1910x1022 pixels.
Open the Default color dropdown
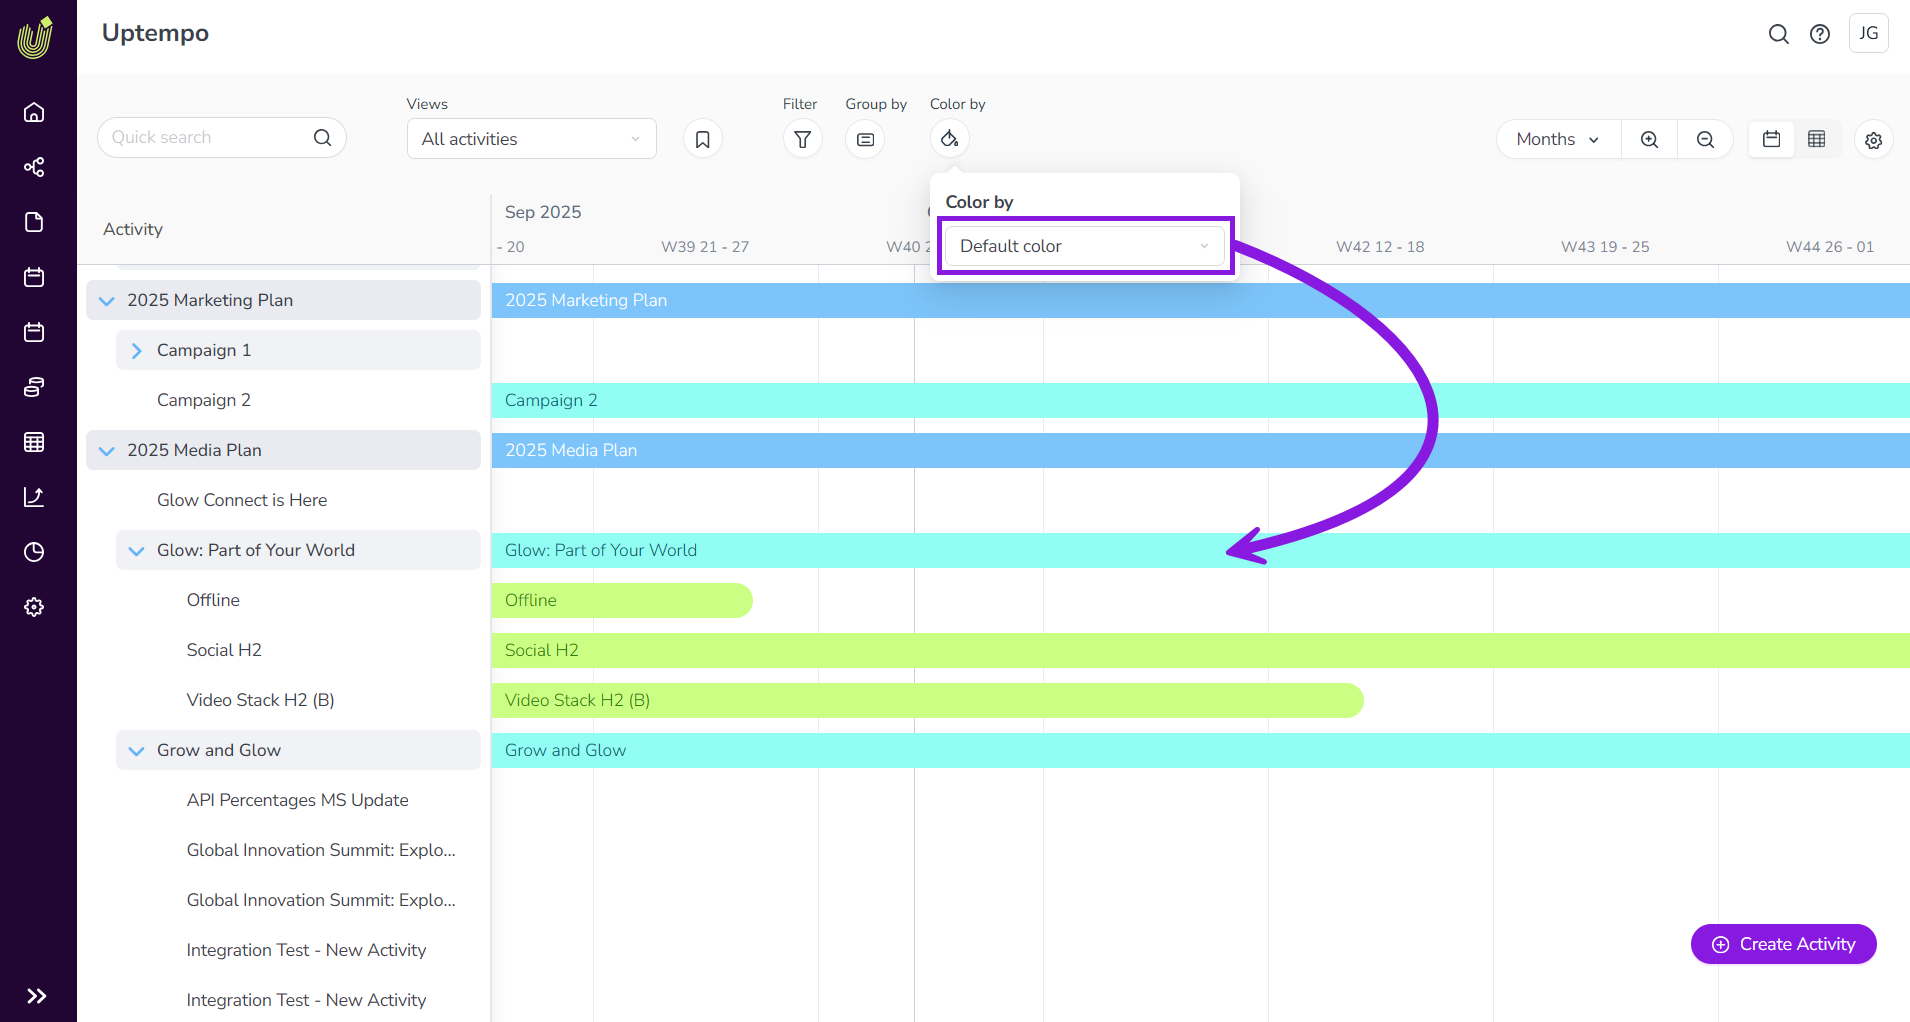pos(1084,246)
